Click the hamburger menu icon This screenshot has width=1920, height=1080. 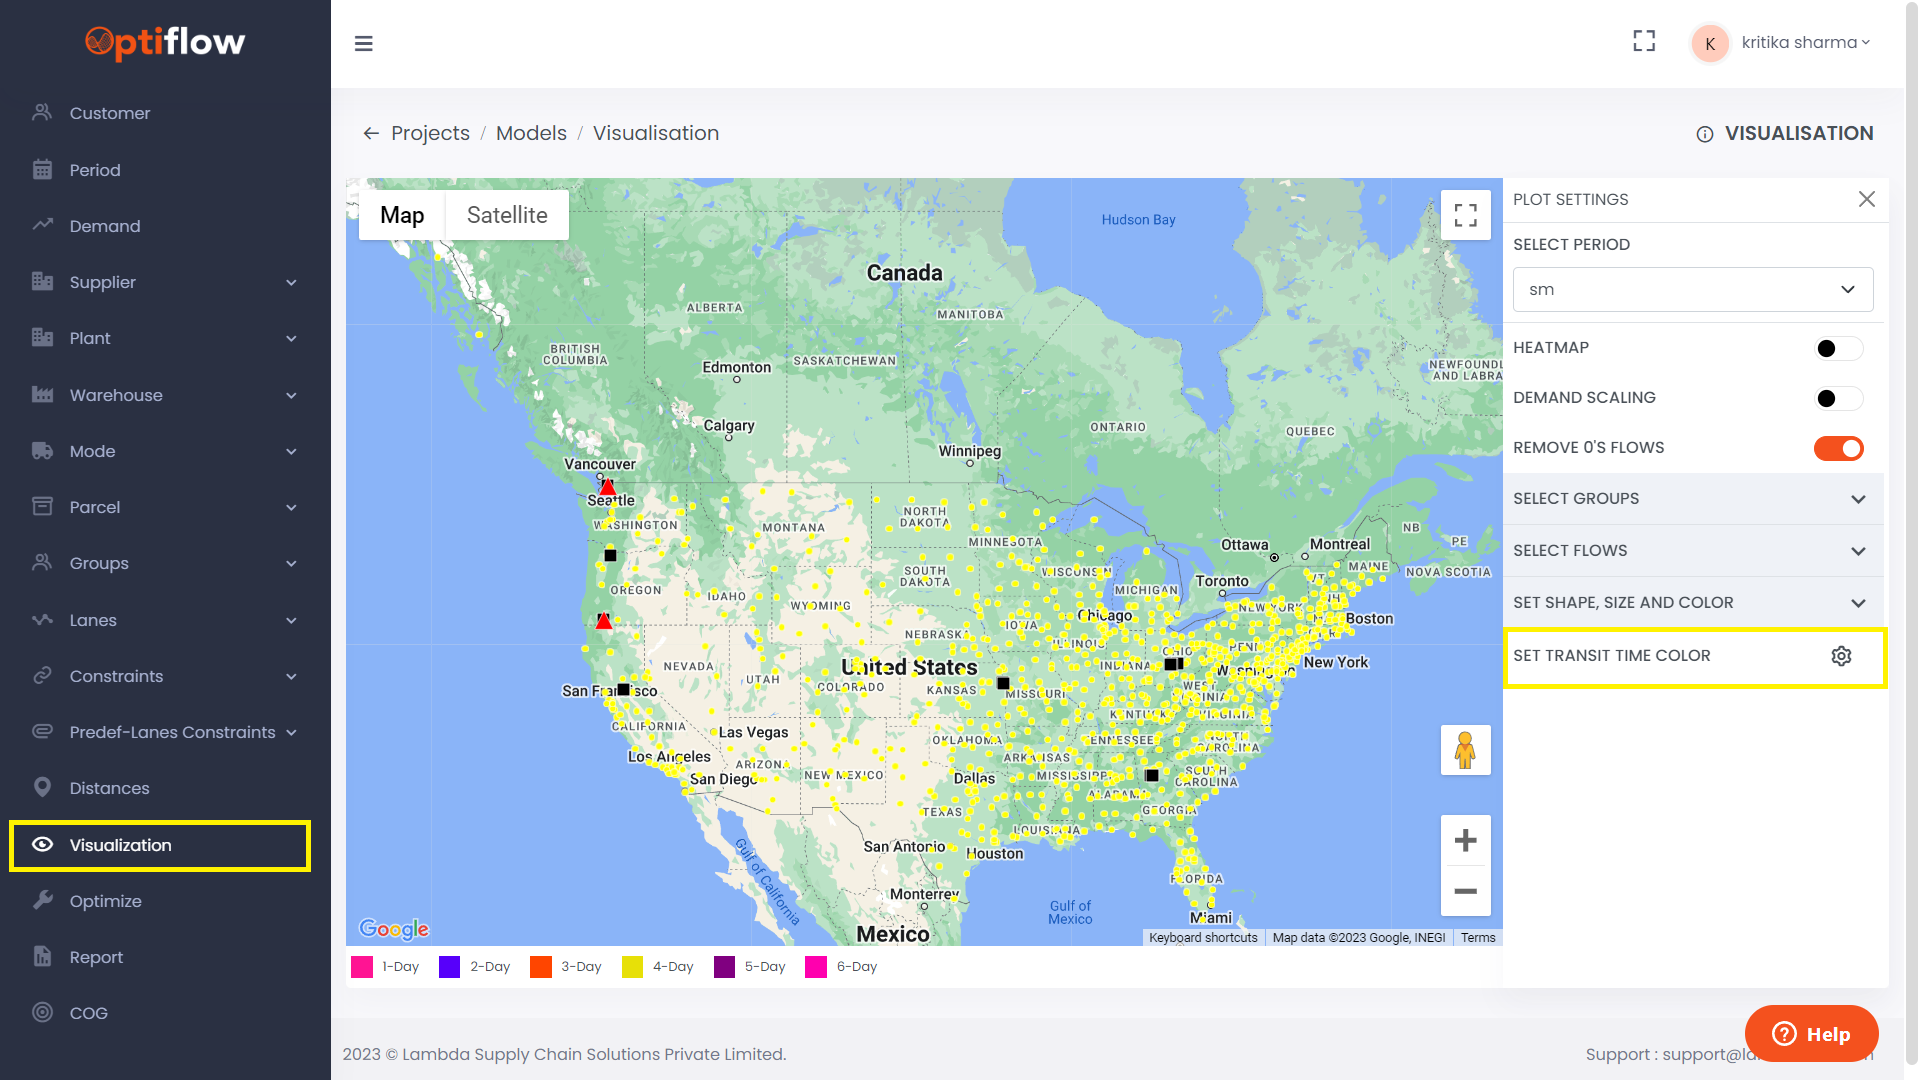364,43
